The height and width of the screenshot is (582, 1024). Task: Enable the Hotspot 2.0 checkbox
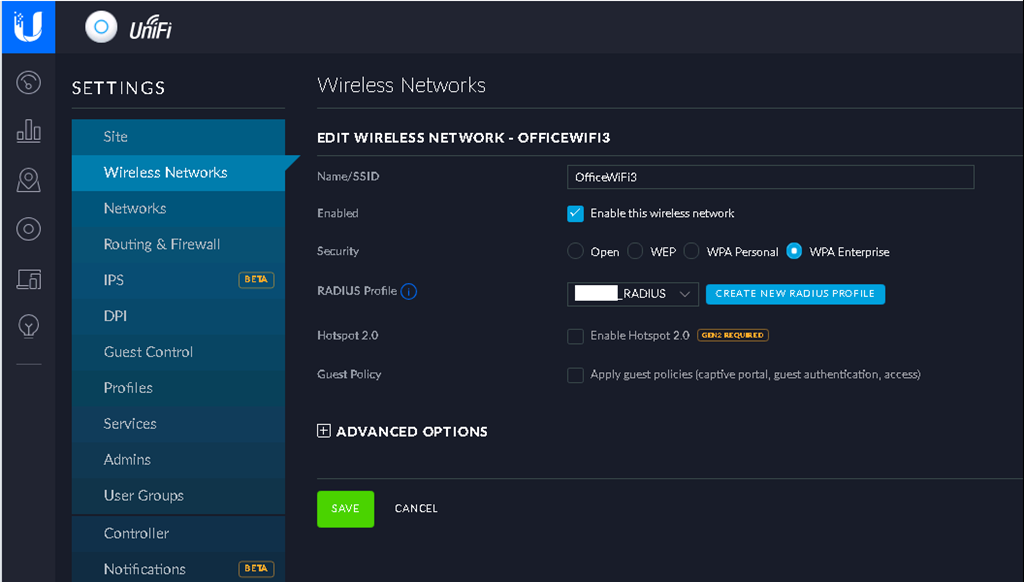coord(575,336)
